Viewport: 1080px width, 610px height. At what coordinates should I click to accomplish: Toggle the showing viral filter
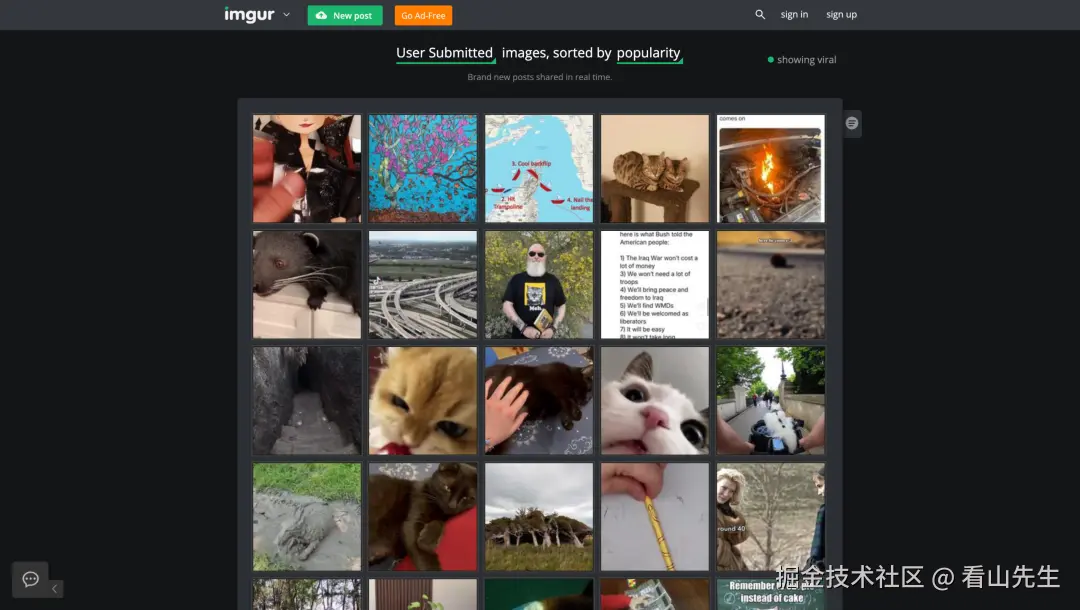(x=802, y=60)
